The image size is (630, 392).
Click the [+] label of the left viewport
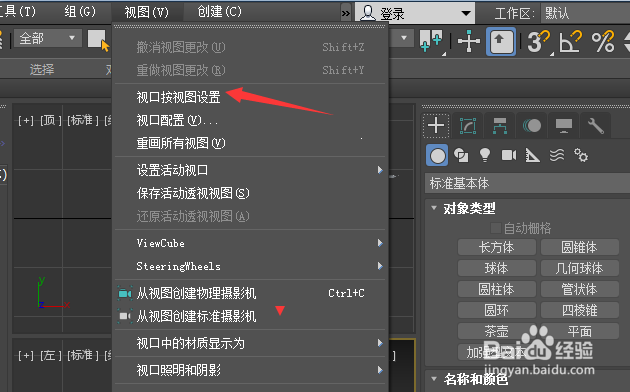click(x=26, y=355)
